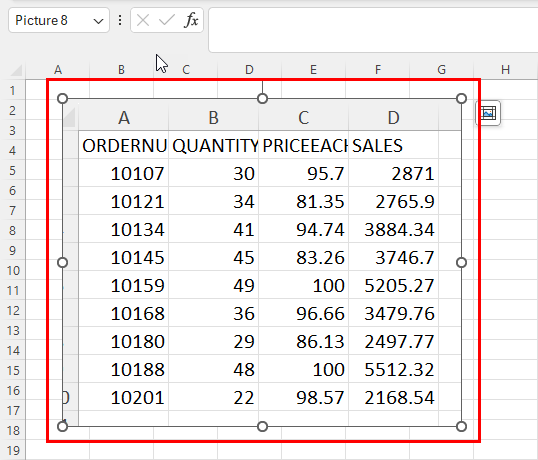Click sales value 5205.27
This screenshot has width=538, height=460.
(x=399, y=285)
